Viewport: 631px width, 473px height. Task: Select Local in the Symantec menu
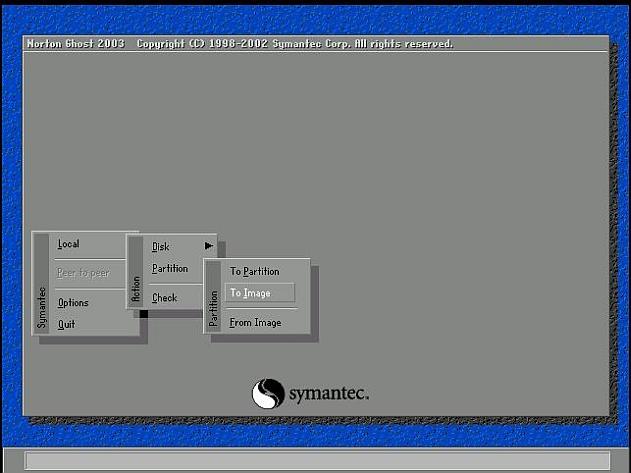coord(68,244)
